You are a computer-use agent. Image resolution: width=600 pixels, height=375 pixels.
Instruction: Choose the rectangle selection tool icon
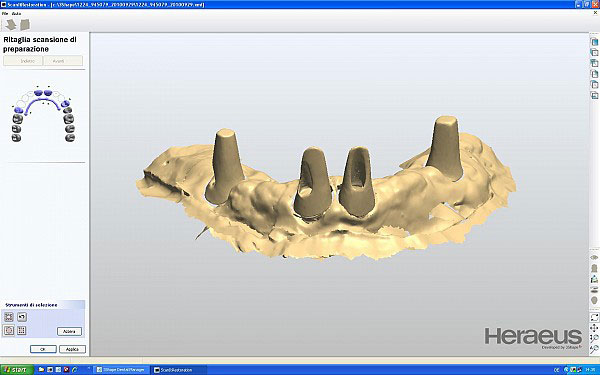click(x=9, y=317)
